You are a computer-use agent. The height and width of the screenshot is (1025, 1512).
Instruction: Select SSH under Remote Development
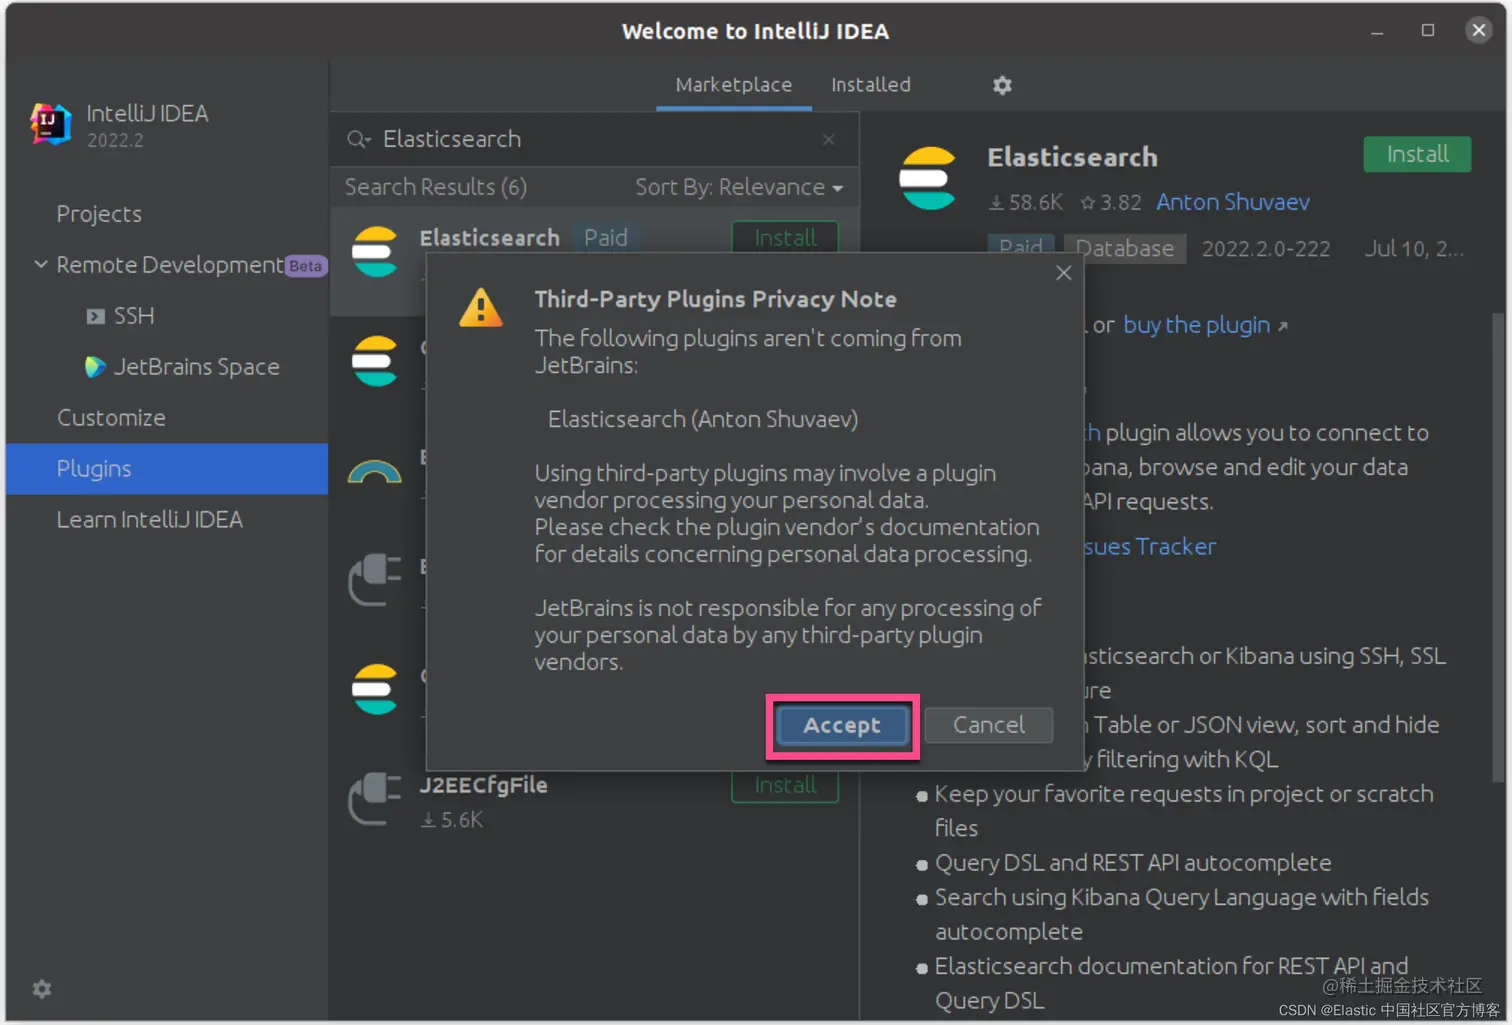tap(133, 316)
